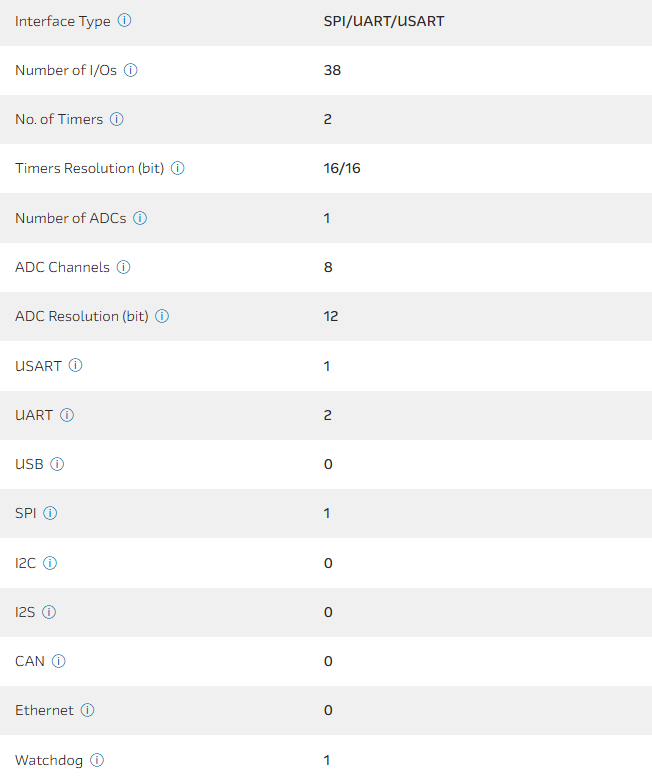Click the info icon beside Interface Type
The height and width of the screenshot is (784, 652).
(x=124, y=21)
